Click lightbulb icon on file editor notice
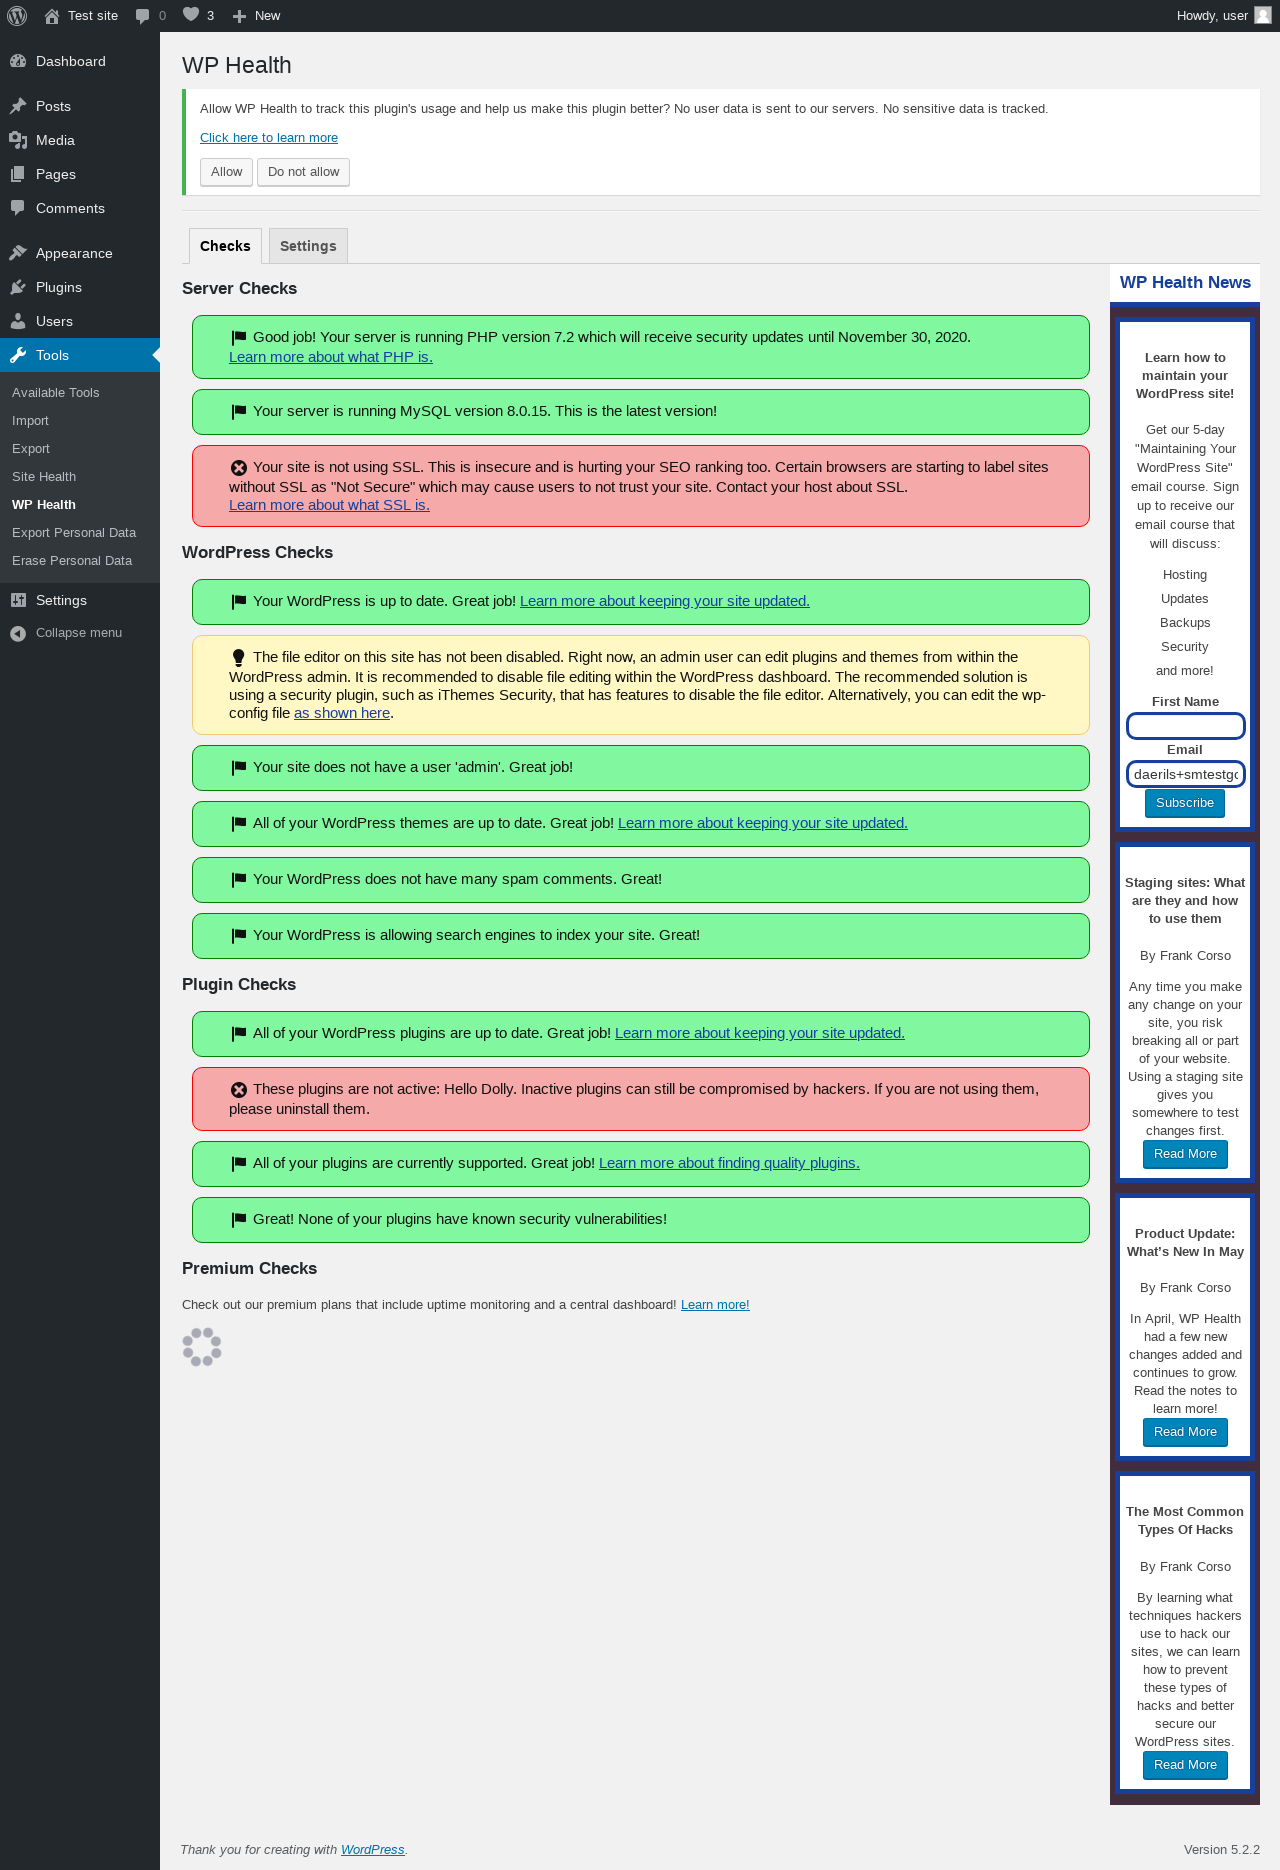This screenshot has height=1870, width=1280. (x=239, y=657)
